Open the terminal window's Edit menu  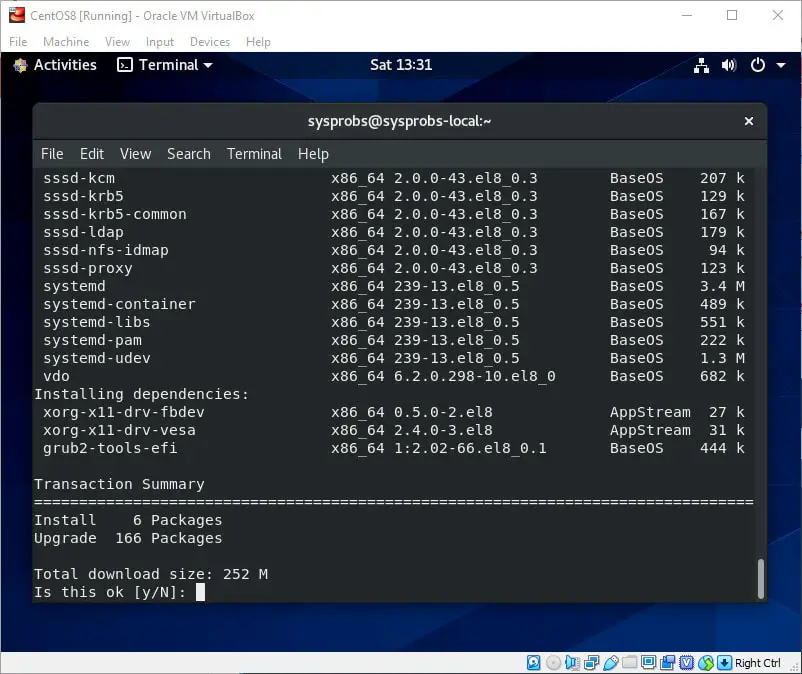pos(92,154)
